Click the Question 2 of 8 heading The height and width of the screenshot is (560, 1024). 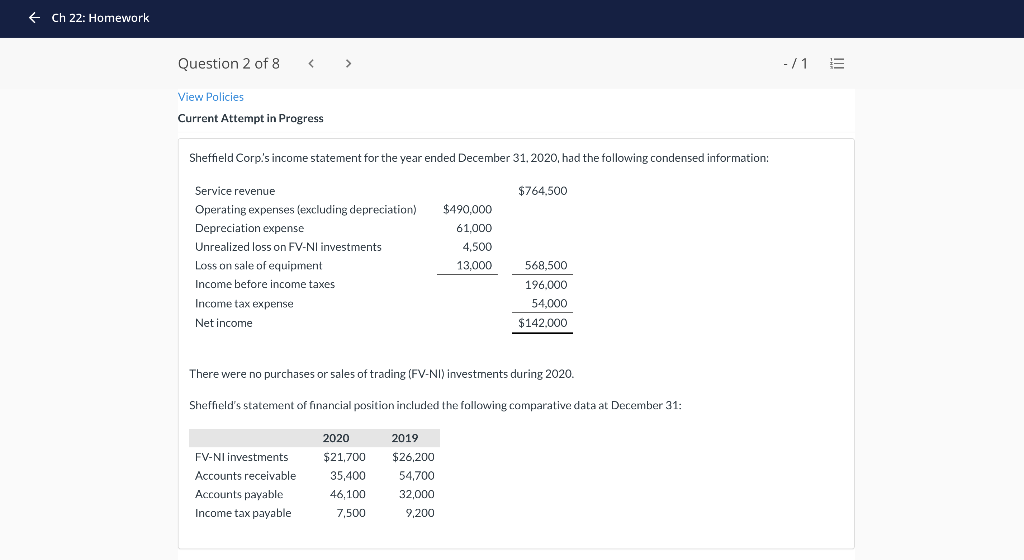coord(229,63)
